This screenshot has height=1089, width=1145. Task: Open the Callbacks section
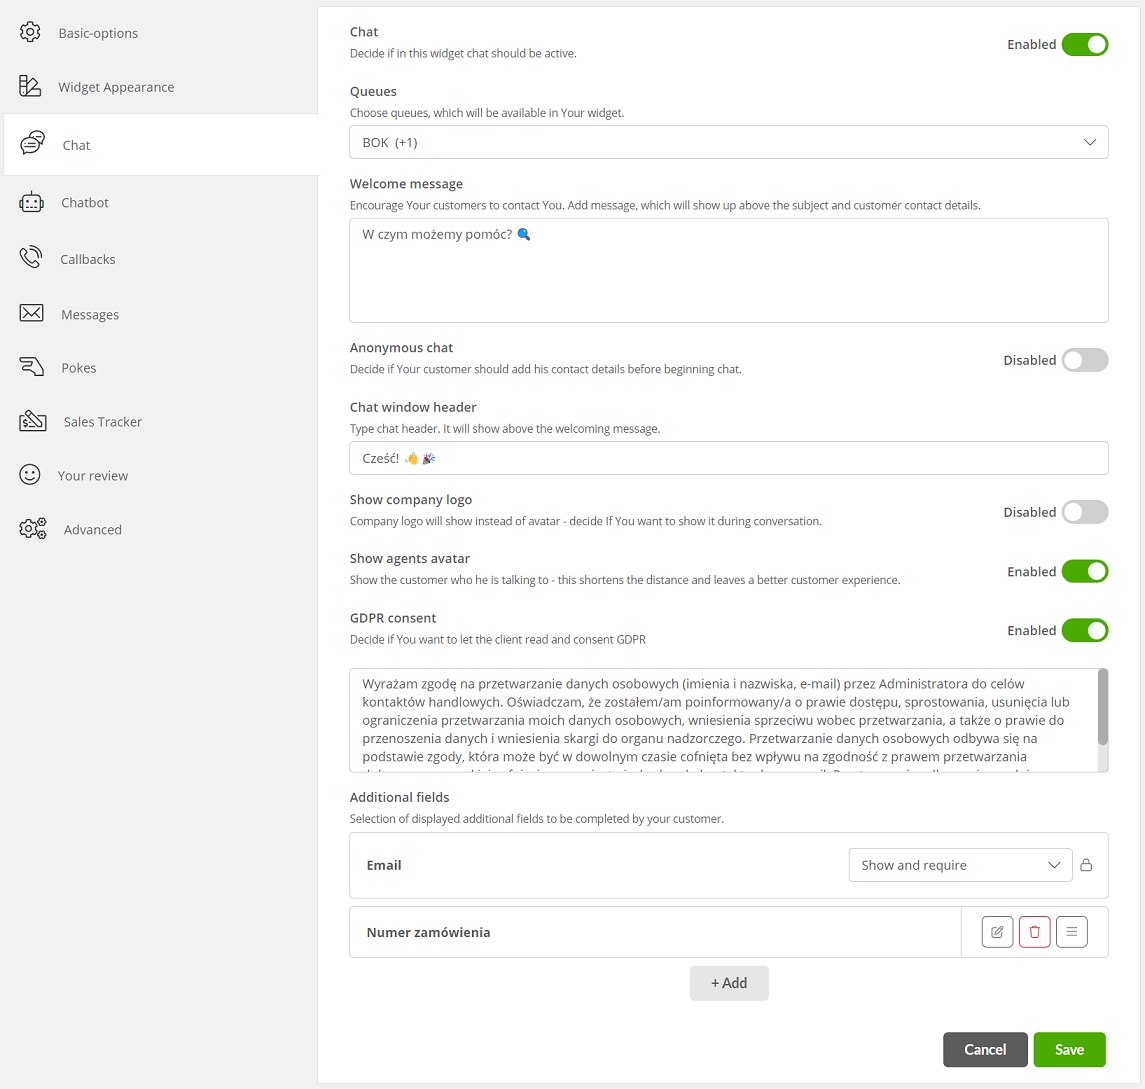tap(88, 259)
